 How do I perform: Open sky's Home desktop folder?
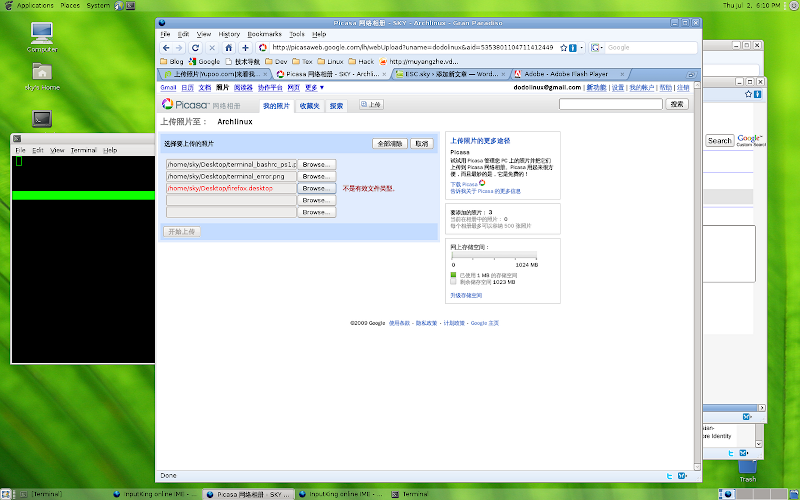(x=42, y=77)
